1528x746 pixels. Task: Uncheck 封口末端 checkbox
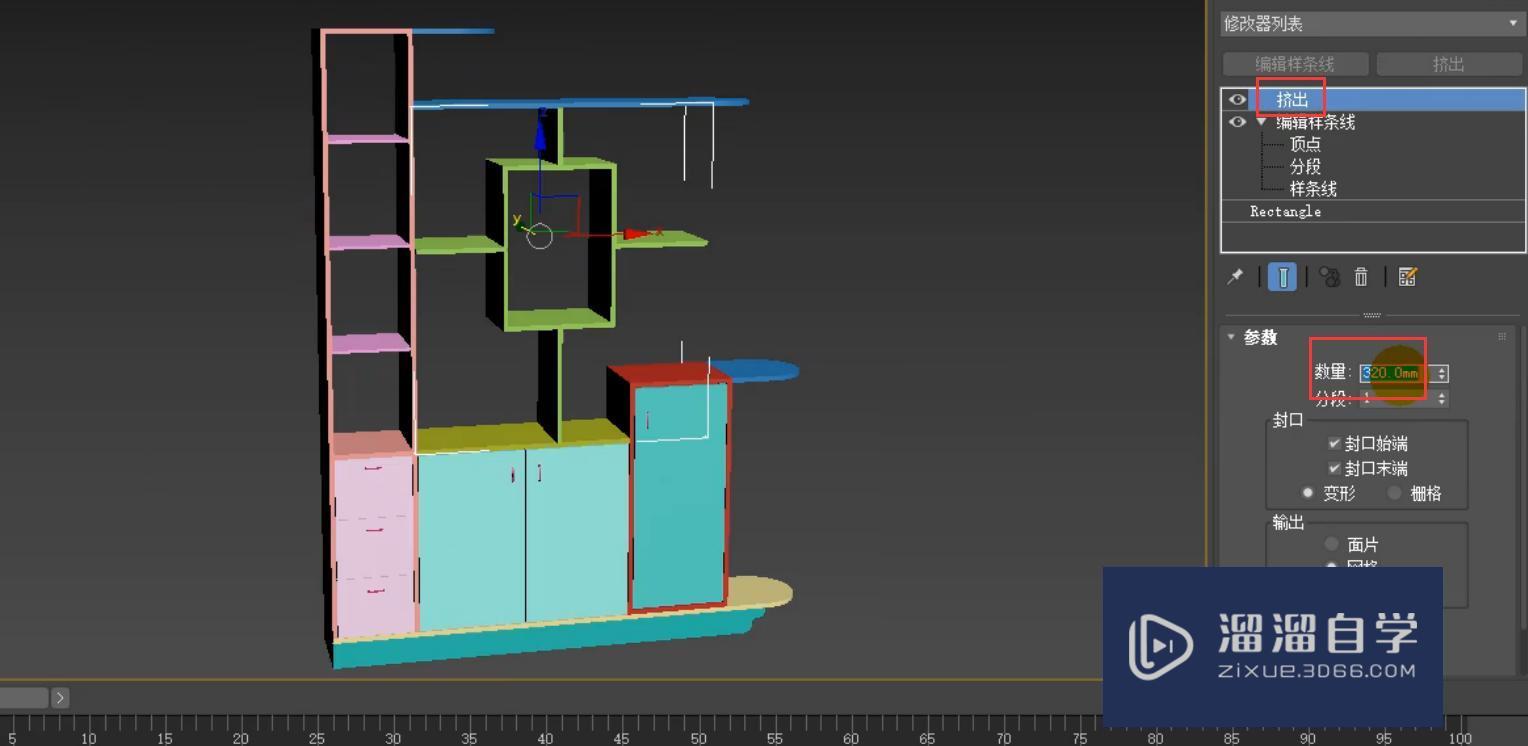(1334, 468)
